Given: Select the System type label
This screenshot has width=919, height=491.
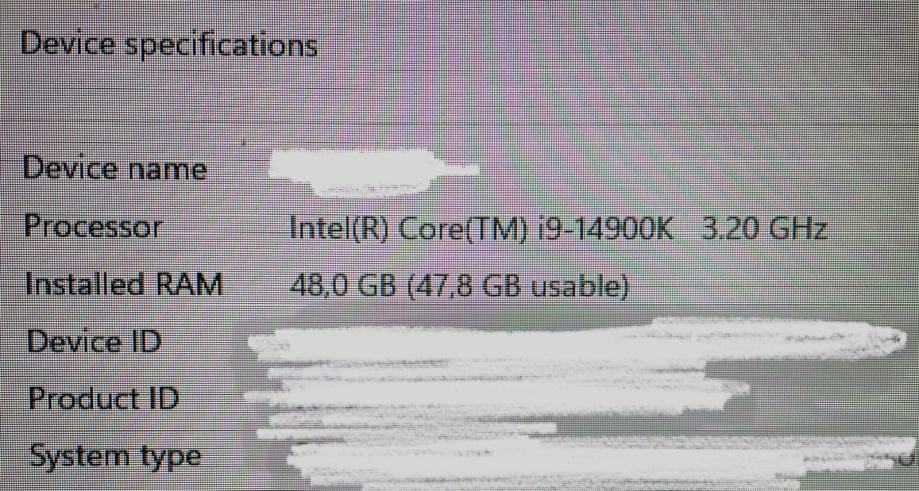Looking at the screenshot, I should click(x=115, y=457).
